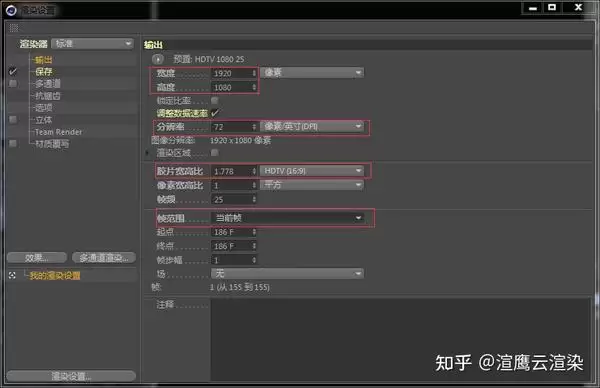This screenshot has width=600, height=388.
Task: Click the 帧步幅 stepper arrows
Action: coord(254,260)
